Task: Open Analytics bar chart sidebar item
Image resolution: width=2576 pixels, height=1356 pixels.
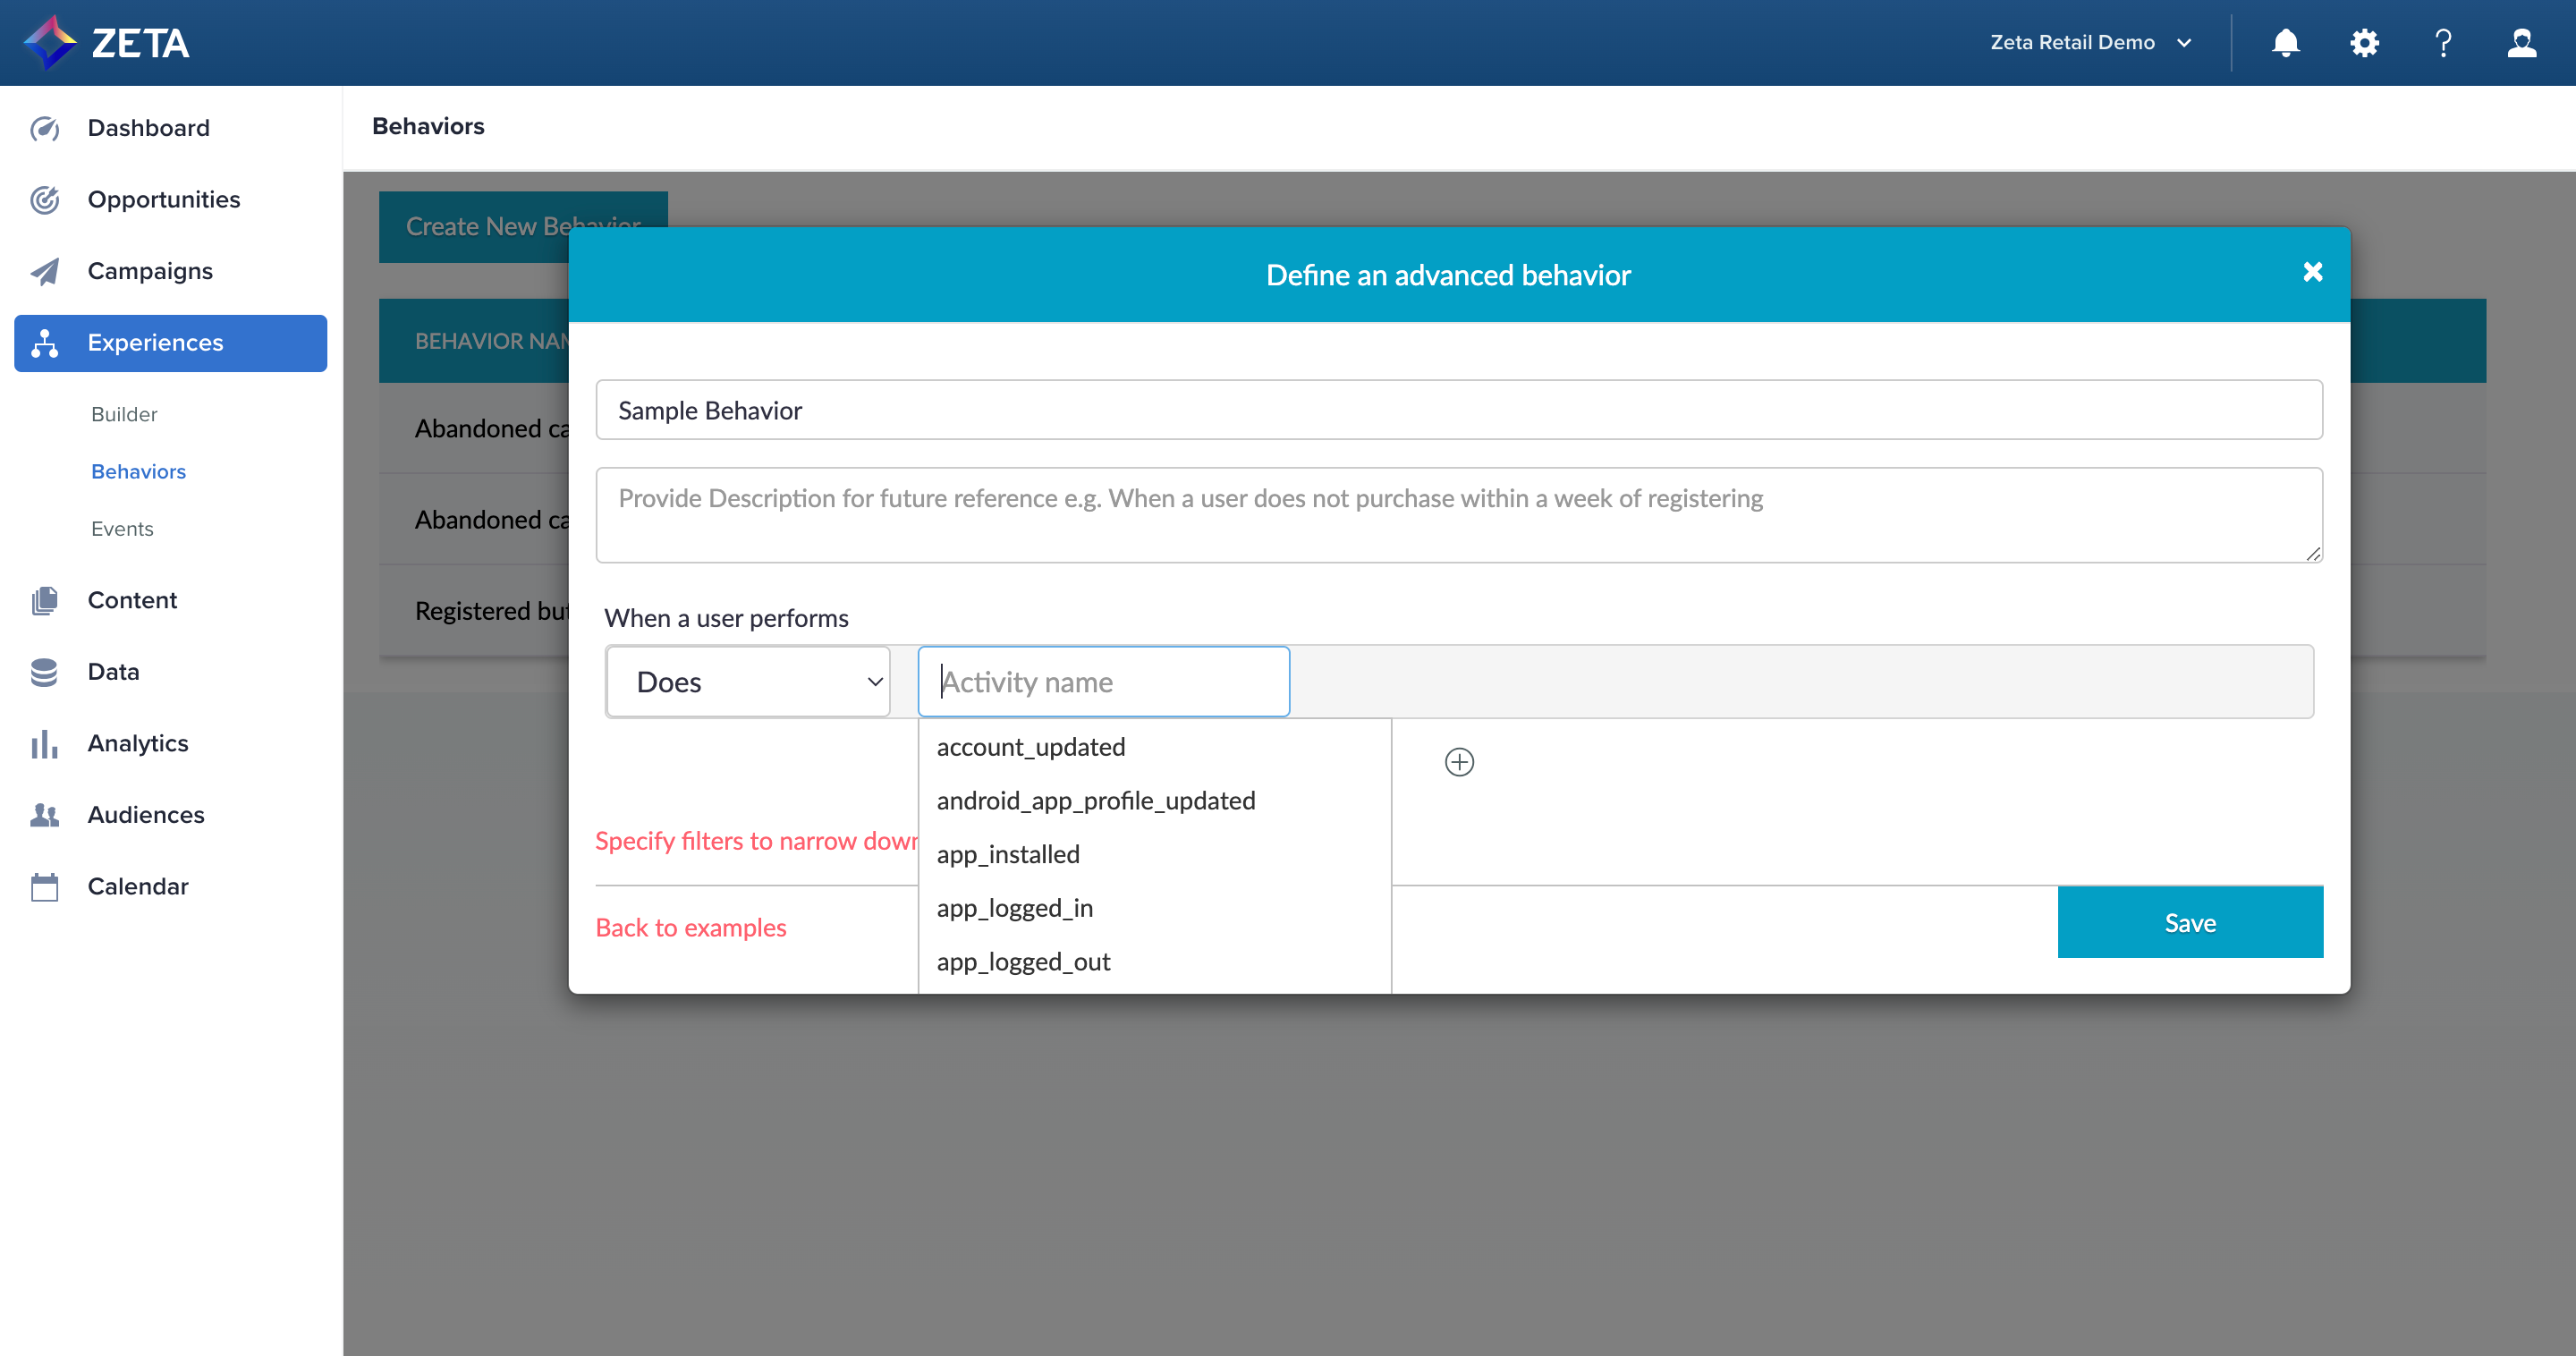Action: [x=137, y=743]
